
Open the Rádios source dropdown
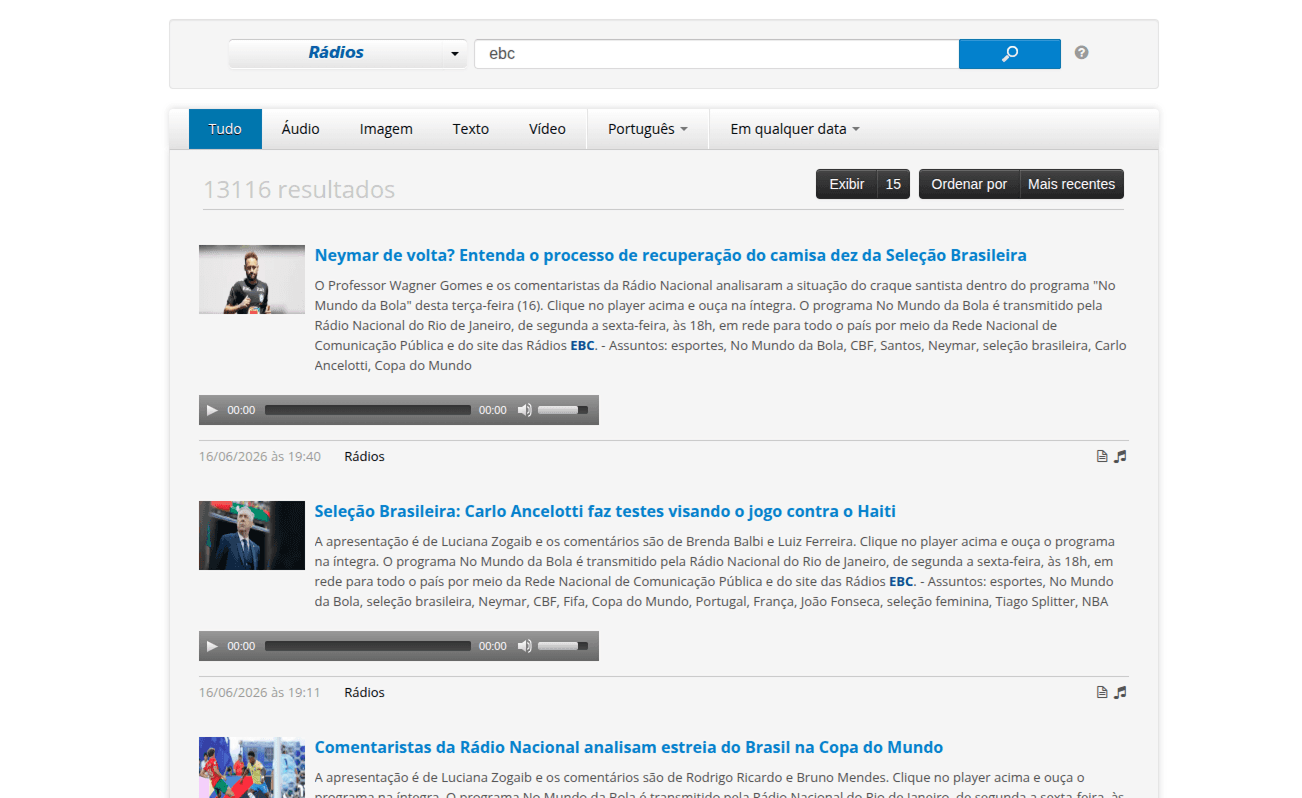coord(347,53)
